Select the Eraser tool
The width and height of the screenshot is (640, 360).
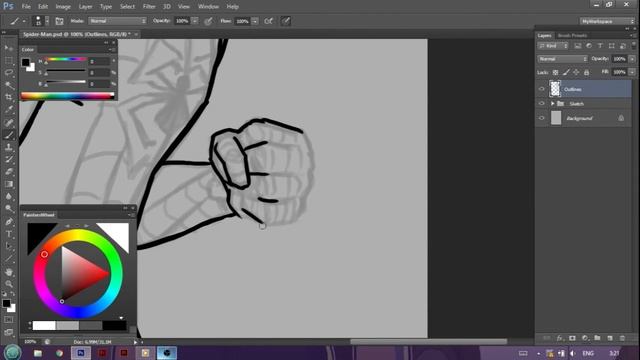point(9,172)
